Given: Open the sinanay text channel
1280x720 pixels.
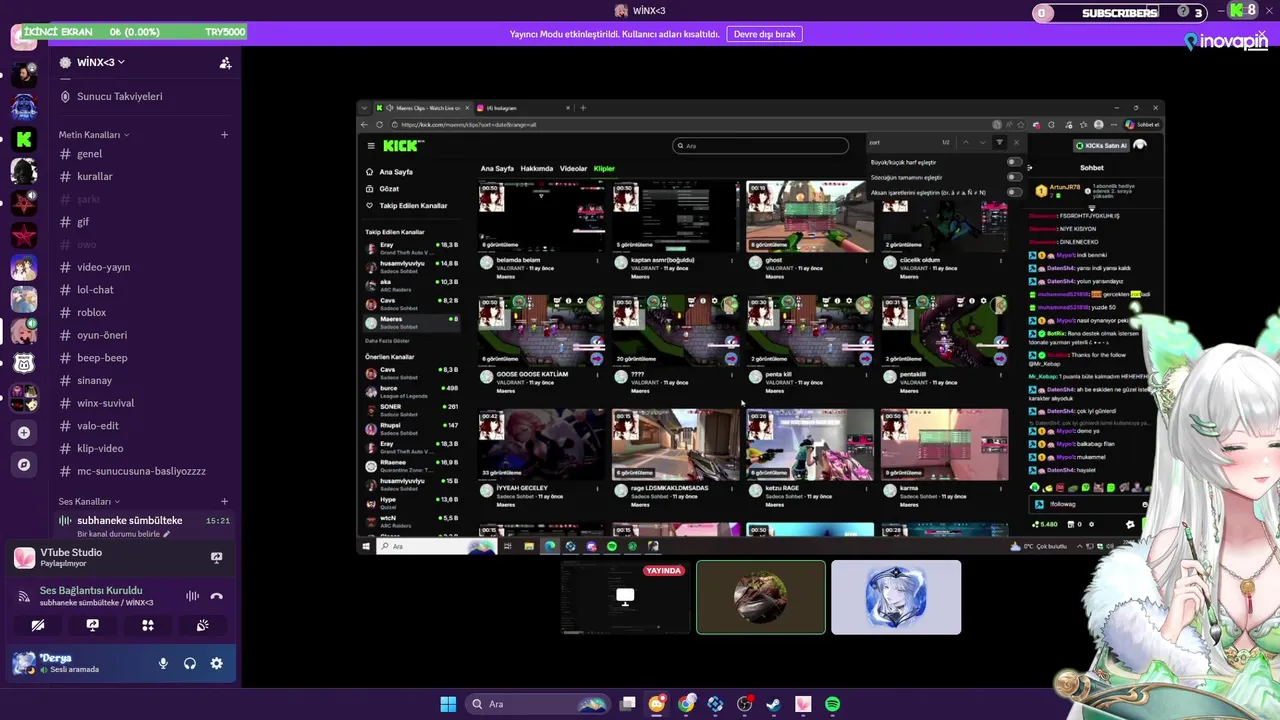Looking at the screenshot, I should (145, 381).
